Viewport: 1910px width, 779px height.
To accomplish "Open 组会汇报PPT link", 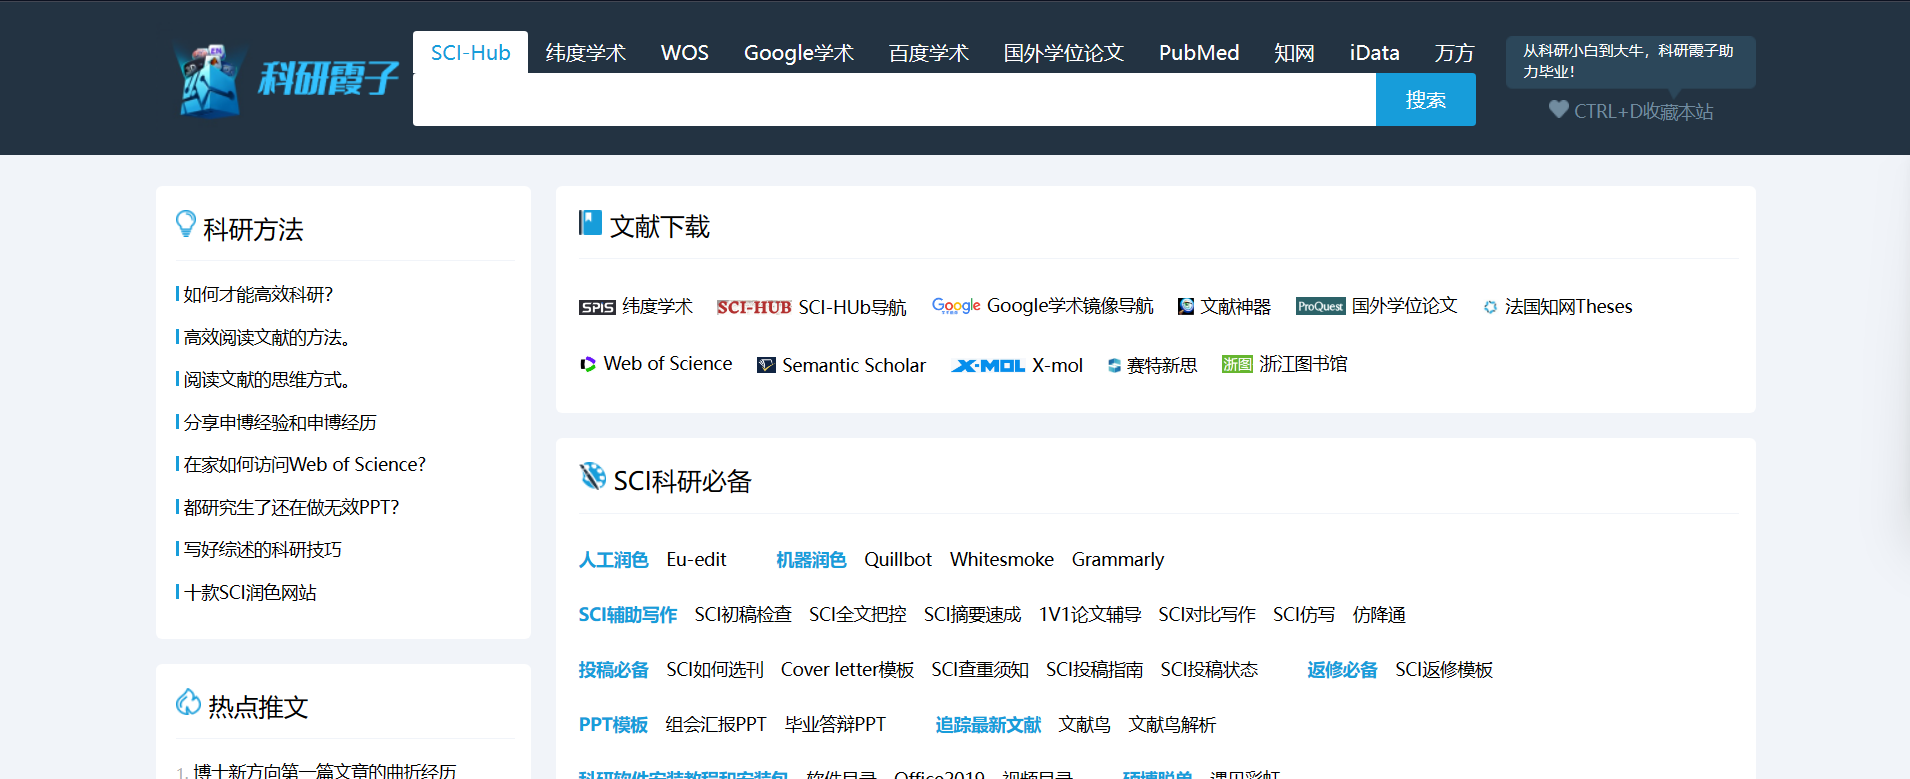I will coord(716,724).
